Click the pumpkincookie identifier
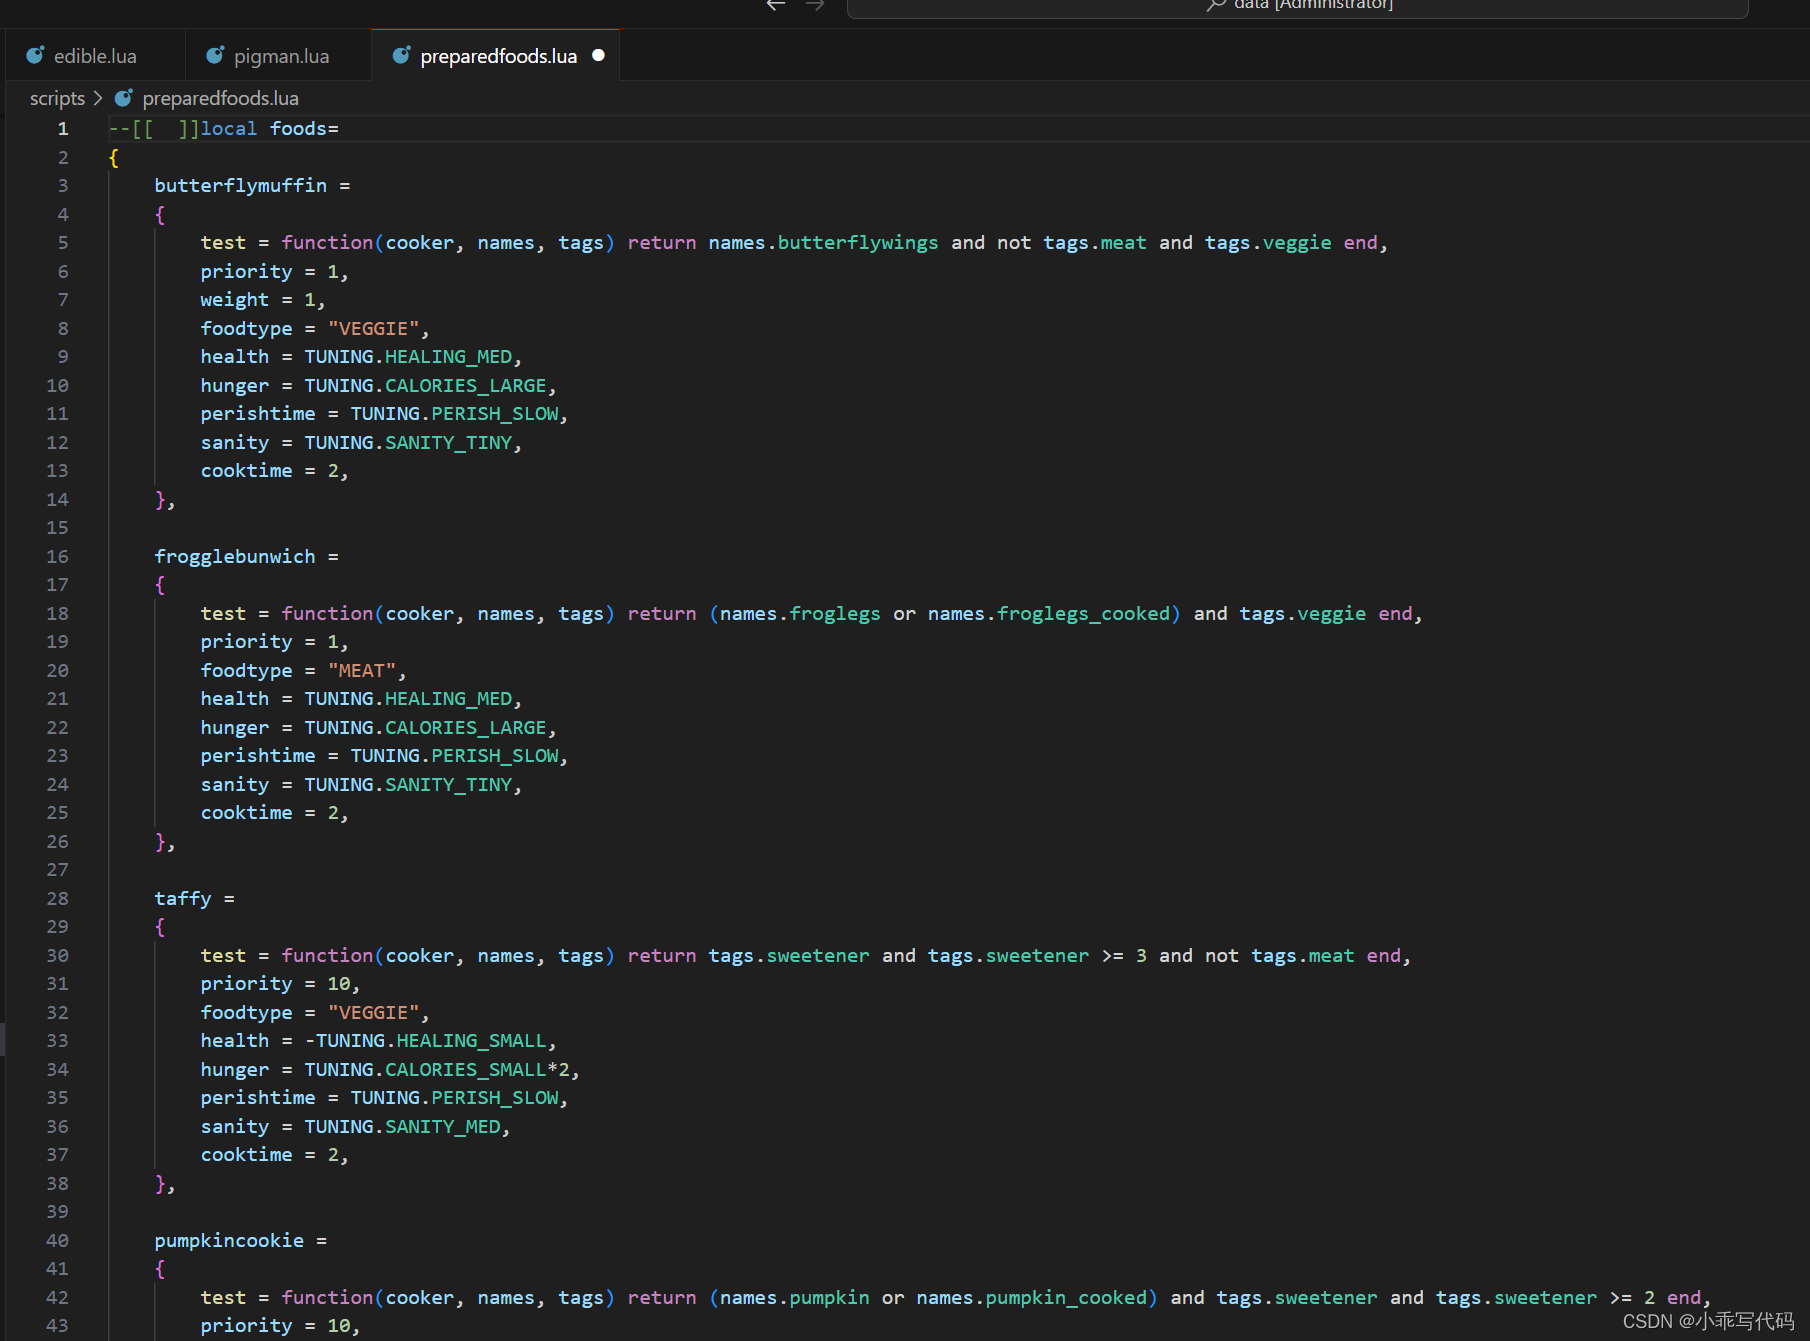Screen dimensions: 1810x1341 229,1241
